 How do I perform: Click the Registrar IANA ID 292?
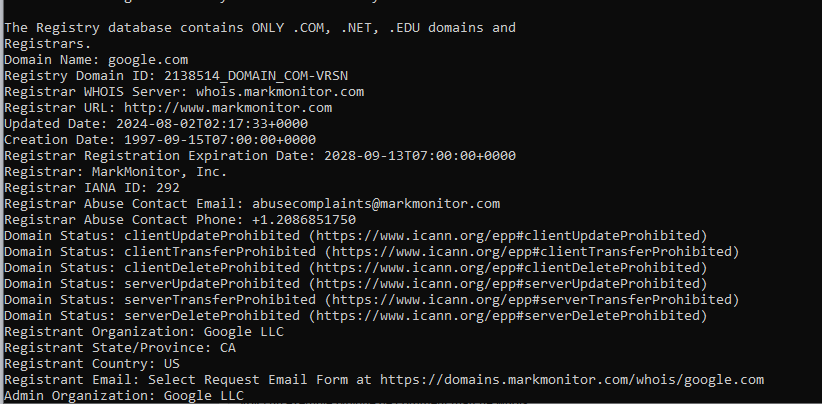coord(168,187)
